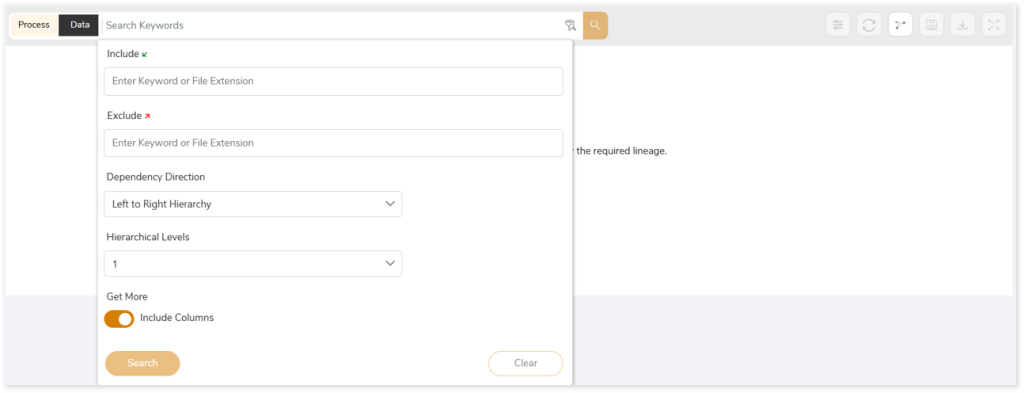The image size is (1024, 393).
Task: Click the advanced filter icon in search bar
Action: [570, 25]
